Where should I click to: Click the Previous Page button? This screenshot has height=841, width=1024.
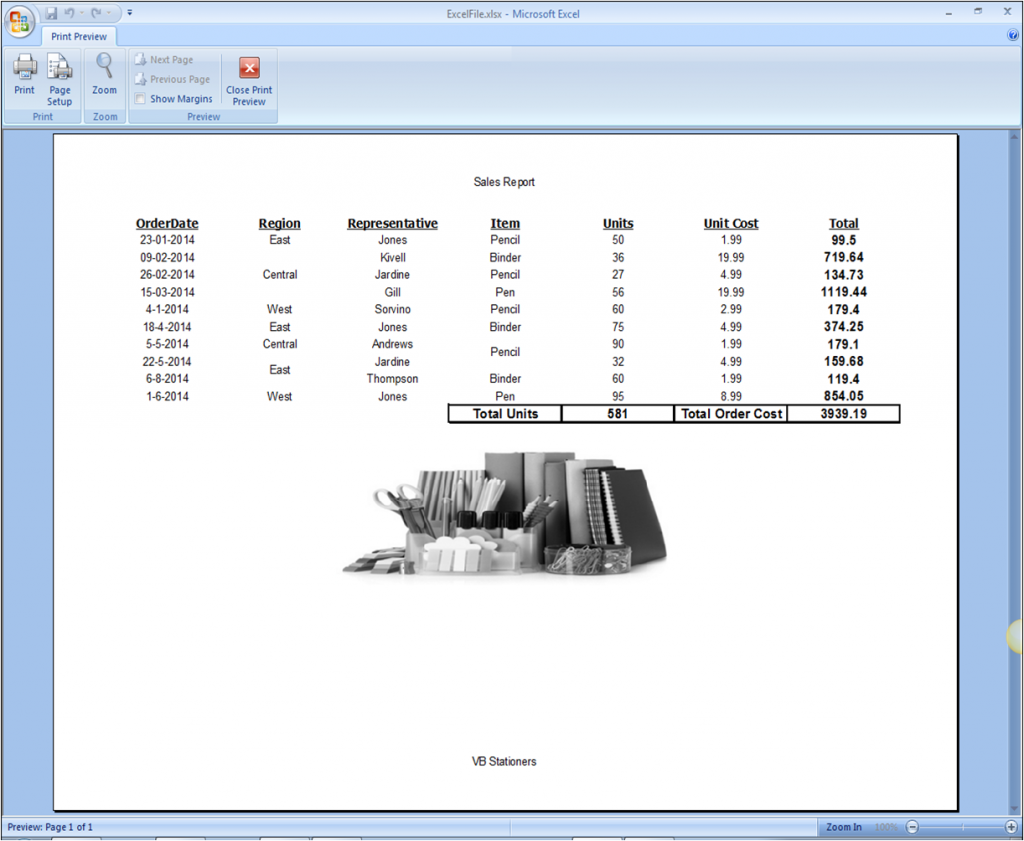pyautogui.click(x=179, y=79)
